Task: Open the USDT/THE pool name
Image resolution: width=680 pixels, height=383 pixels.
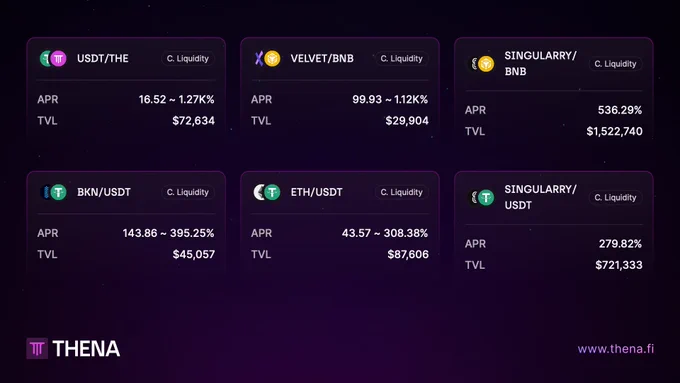Action: coord(103,59)
